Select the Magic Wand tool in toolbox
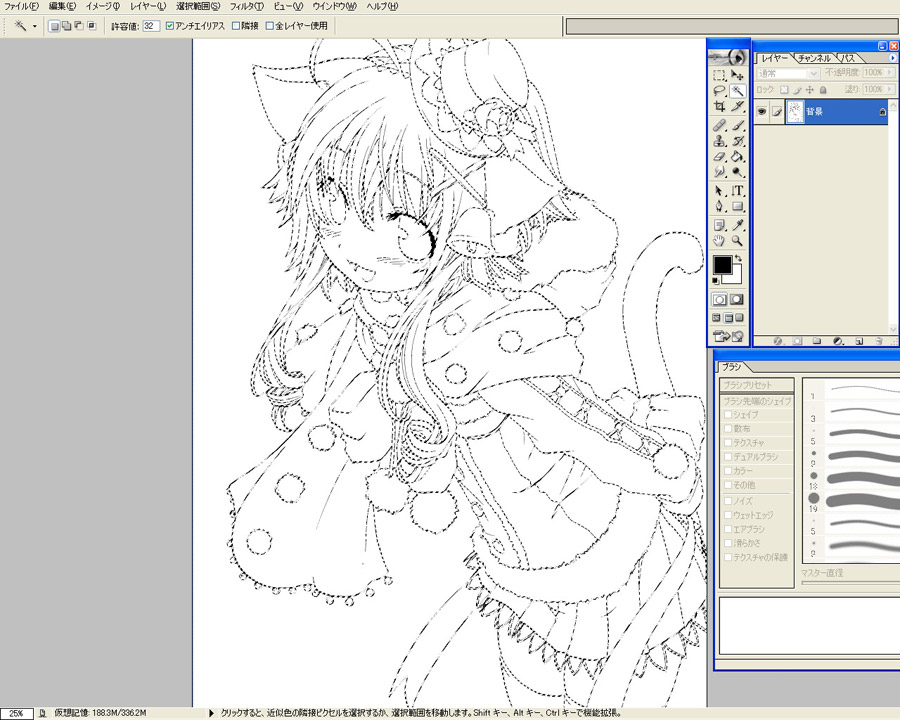The width and height of the screenshot is (900, 720). click(x=738, y=91)
